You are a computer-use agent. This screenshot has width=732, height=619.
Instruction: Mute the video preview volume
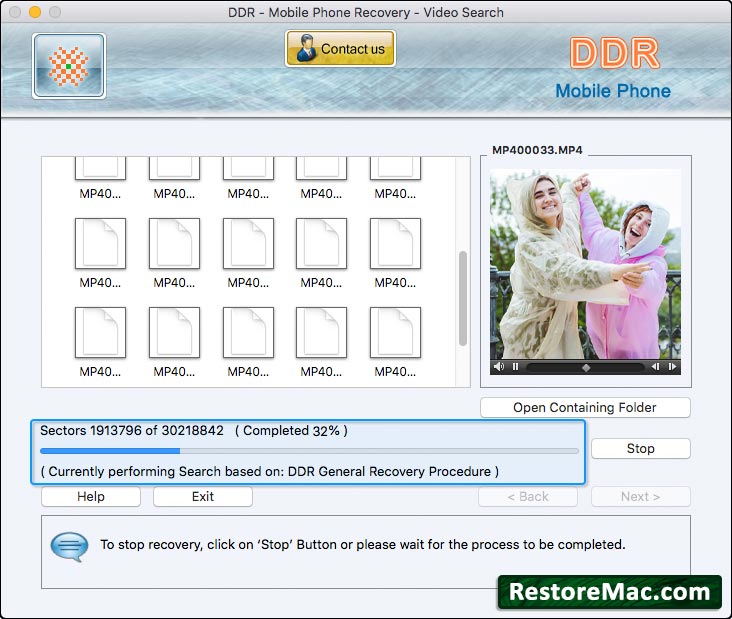point(499,366)
